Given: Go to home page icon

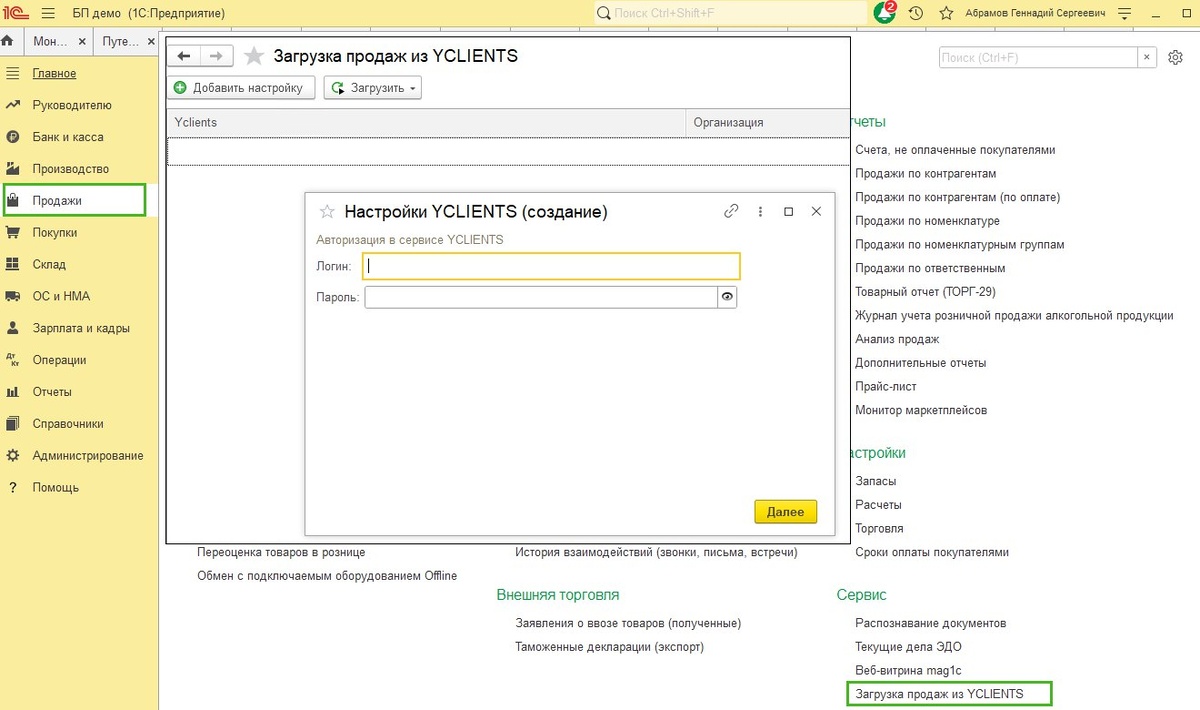Looking at the screenshot, I should pos(8,42).
